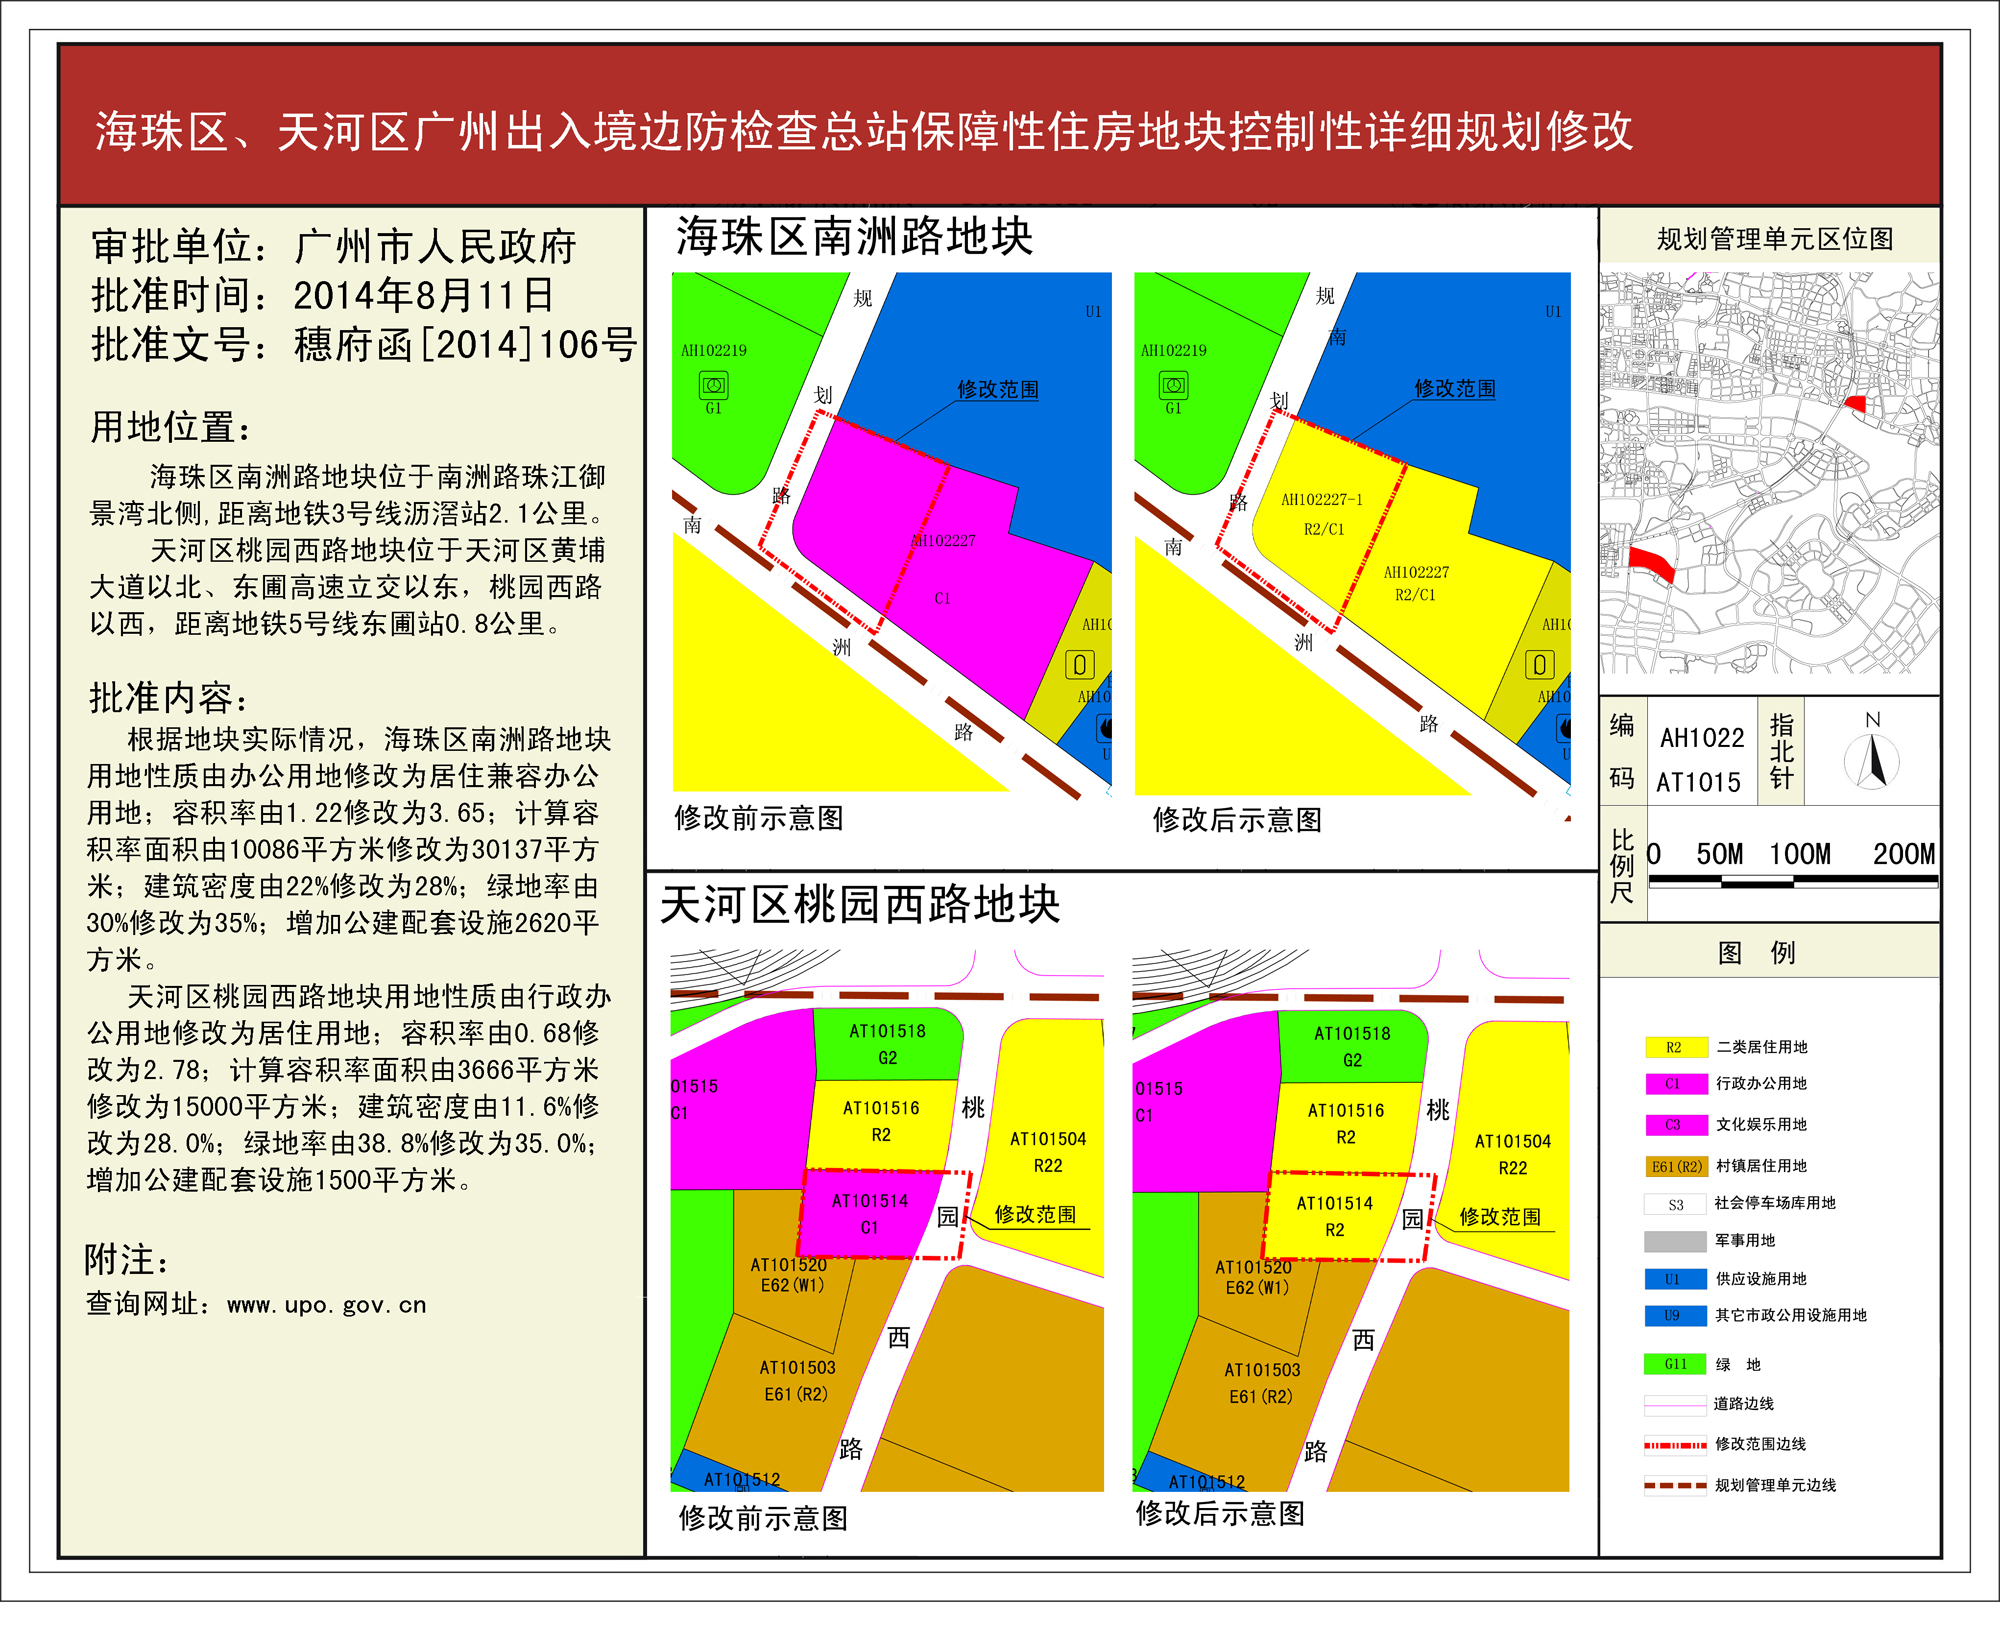Click the '用地位置：' heading
2000x1630 pixels.
tap(170, 427)
